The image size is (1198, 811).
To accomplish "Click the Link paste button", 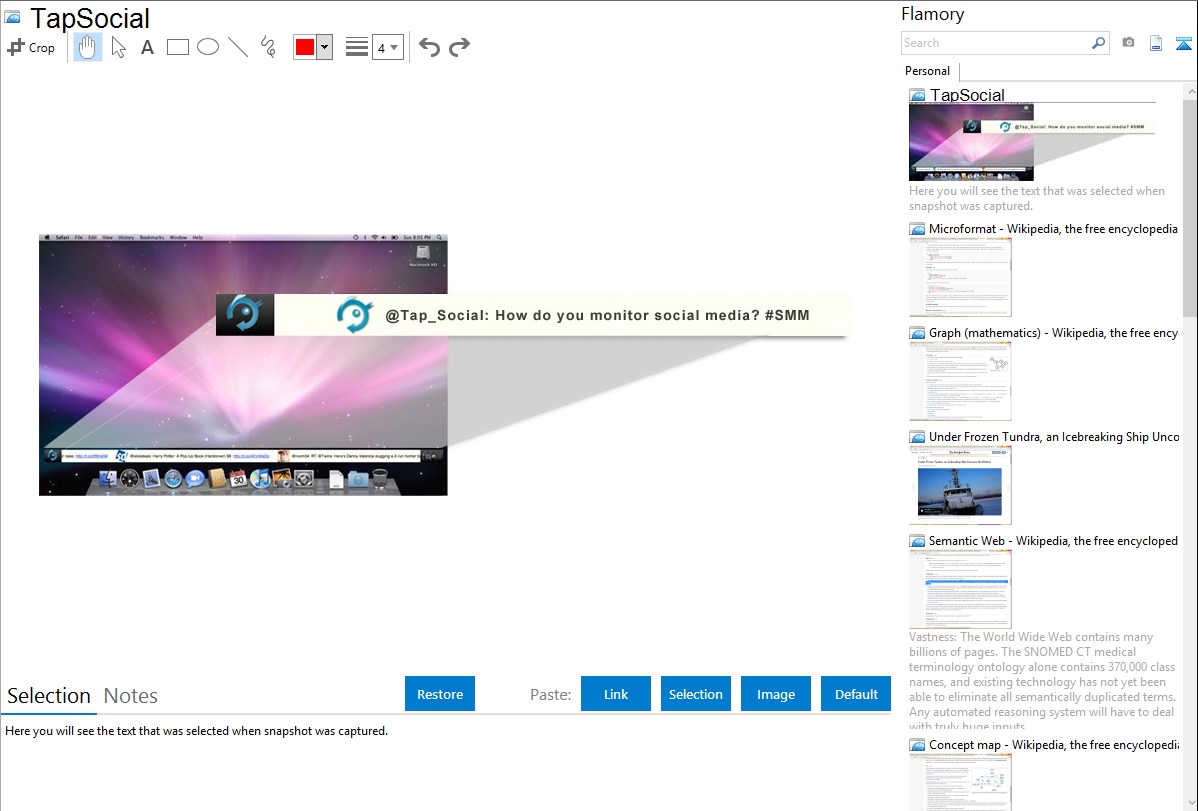I will tap(616, 694).
